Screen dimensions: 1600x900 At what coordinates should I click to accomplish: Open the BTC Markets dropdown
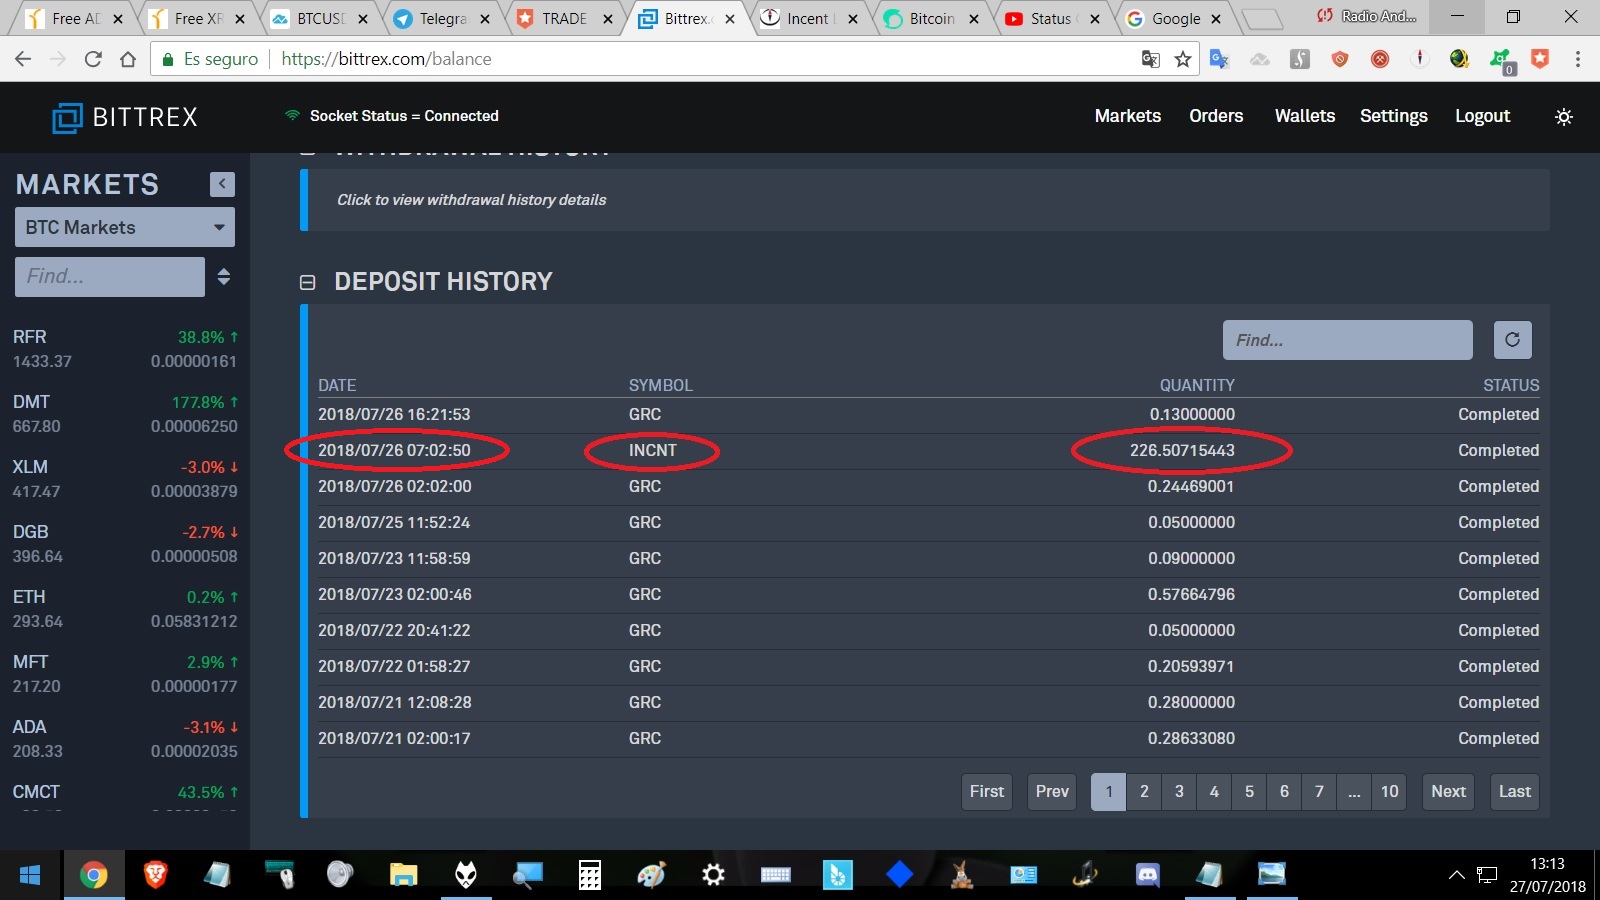pyautogui.click(x=125, y=227)
